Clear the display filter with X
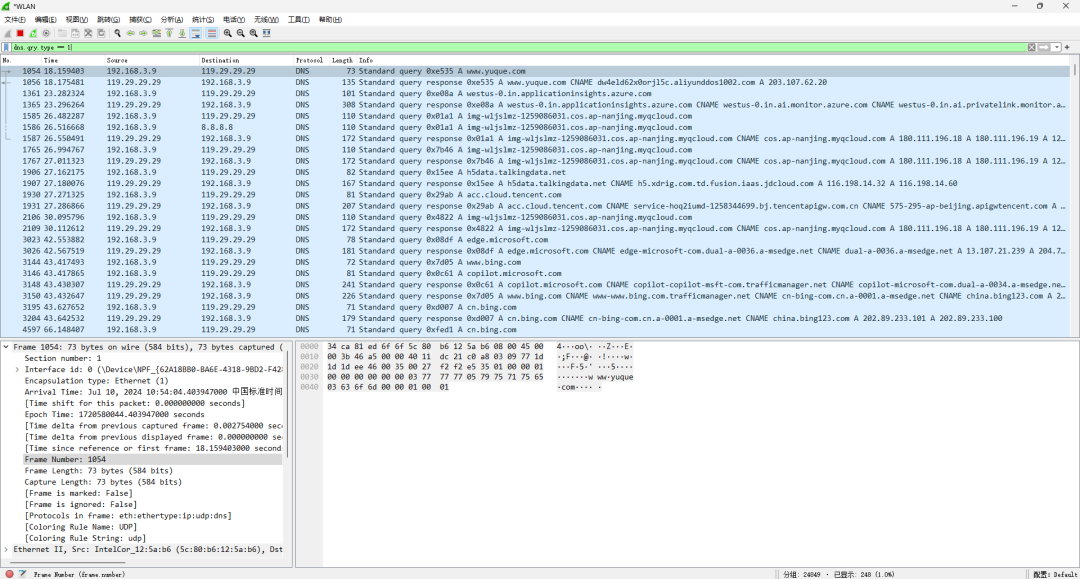The width and height of the screenshot is (1080, 579). (1031, 48)
